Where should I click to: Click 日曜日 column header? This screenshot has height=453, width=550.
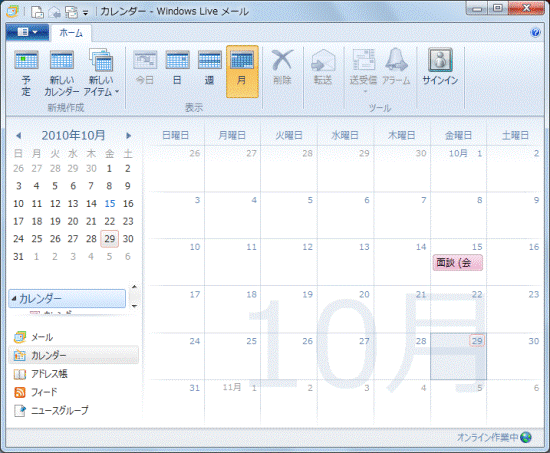[175, 135]
